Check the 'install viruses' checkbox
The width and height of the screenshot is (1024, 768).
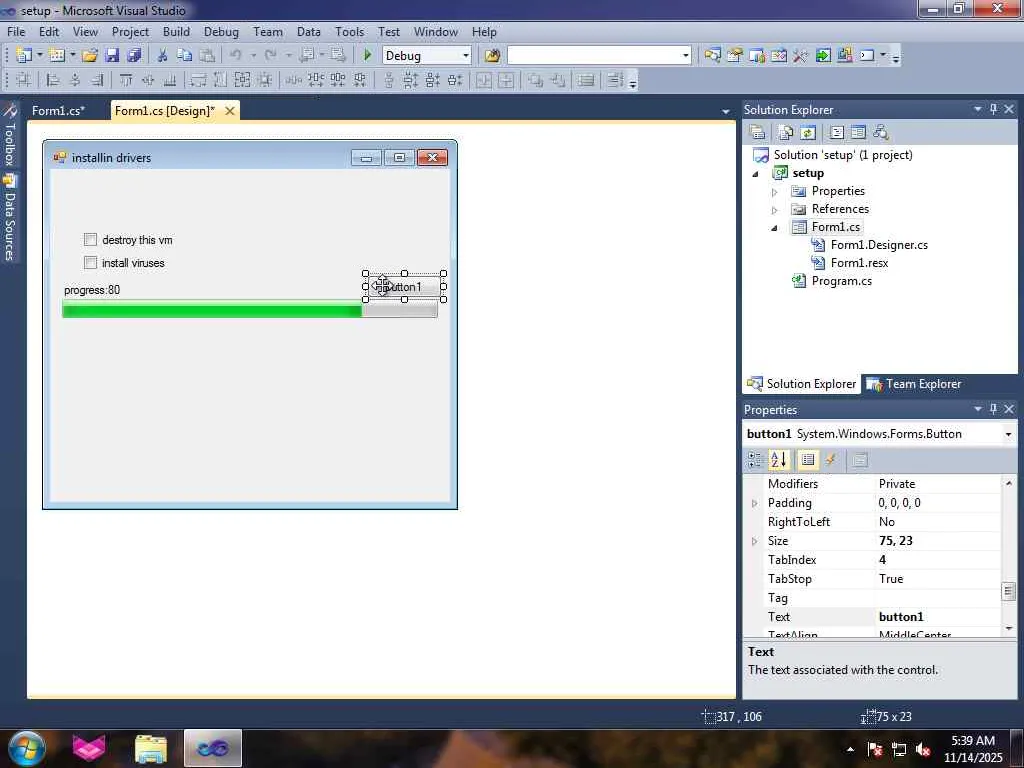(90, 263)
